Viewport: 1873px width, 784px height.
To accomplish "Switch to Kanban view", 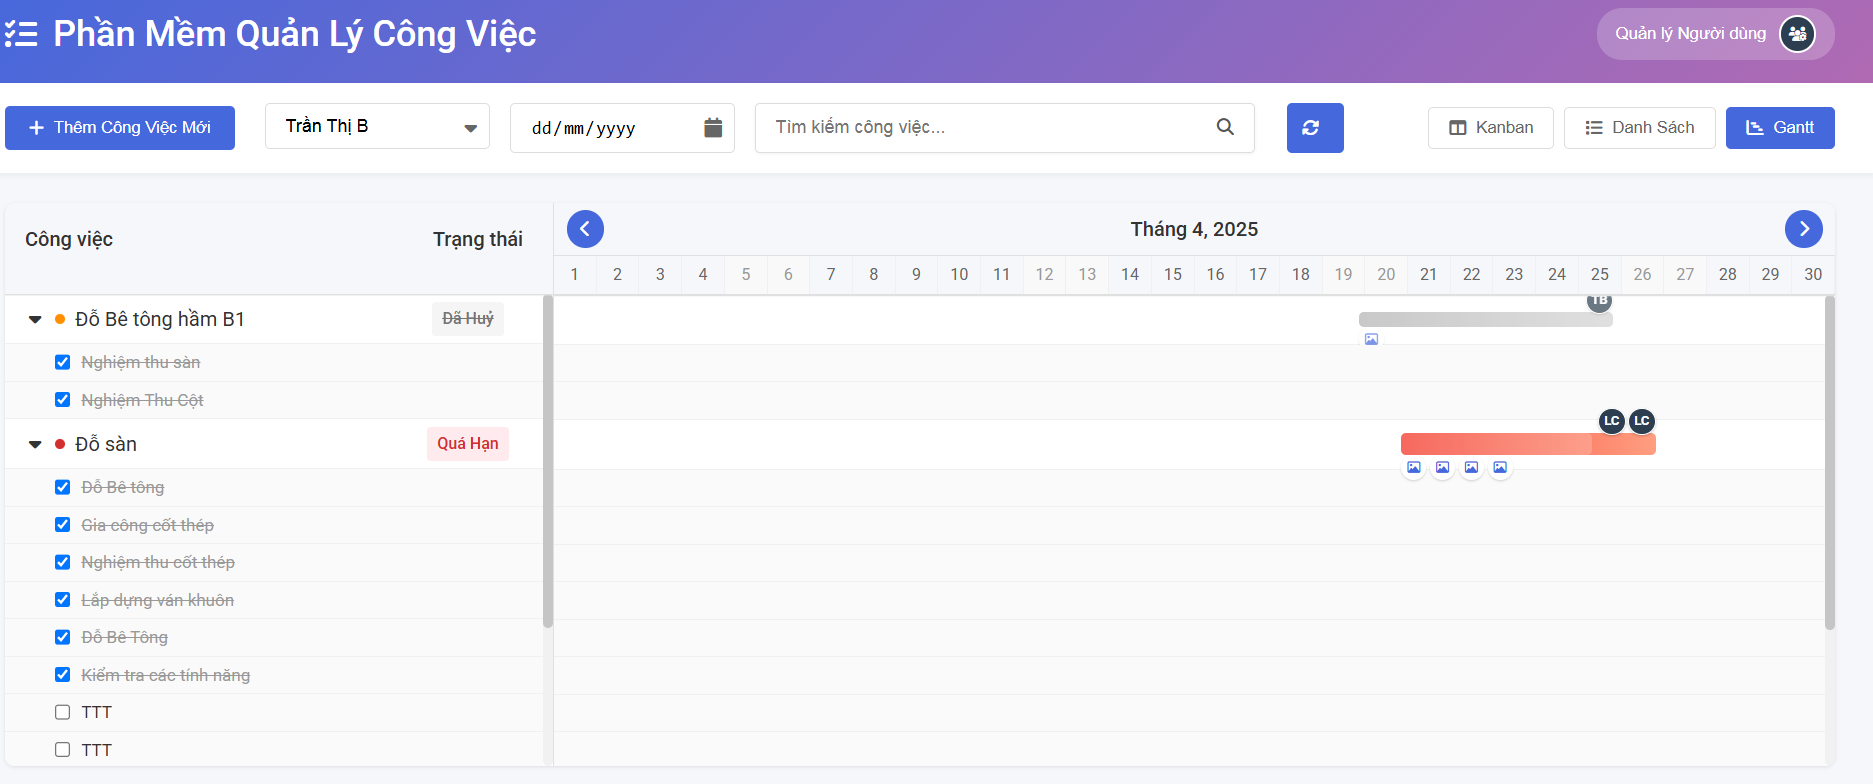I will tap(1491, 128).
